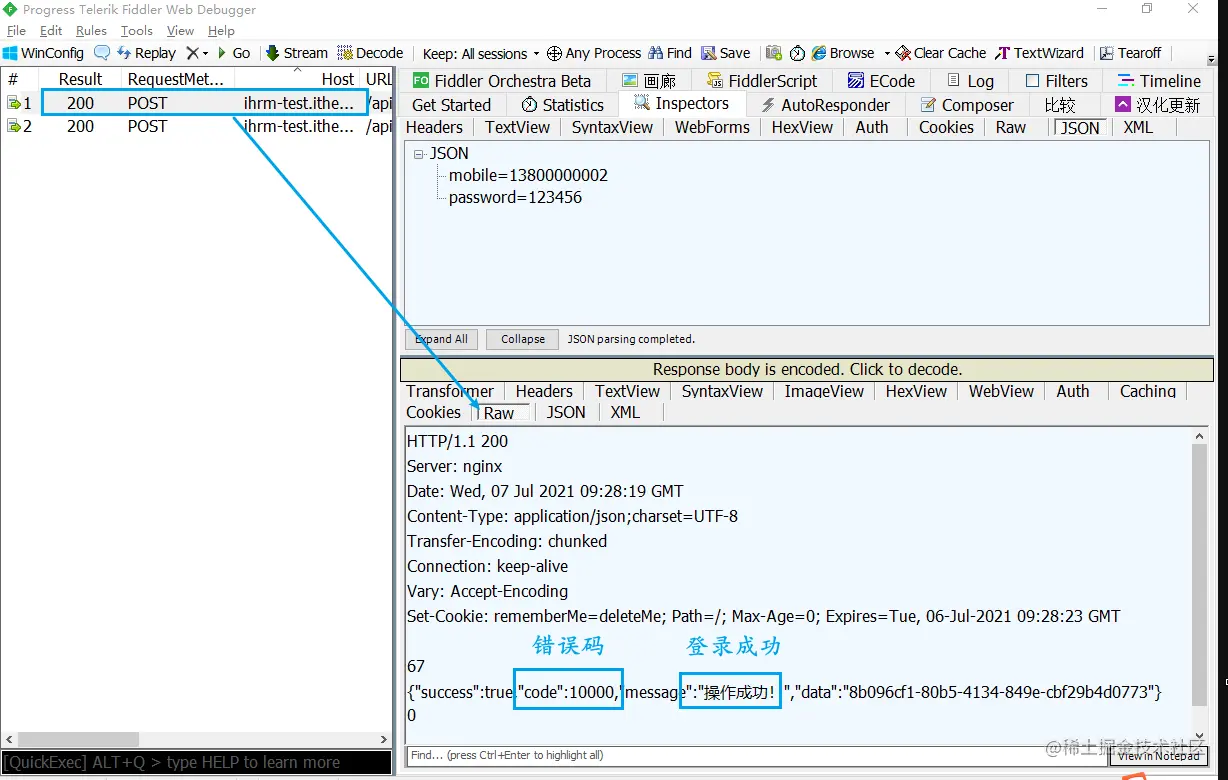Open the 比较 compare tab
Screen dimensions: 1228x780
point(1059,105)
